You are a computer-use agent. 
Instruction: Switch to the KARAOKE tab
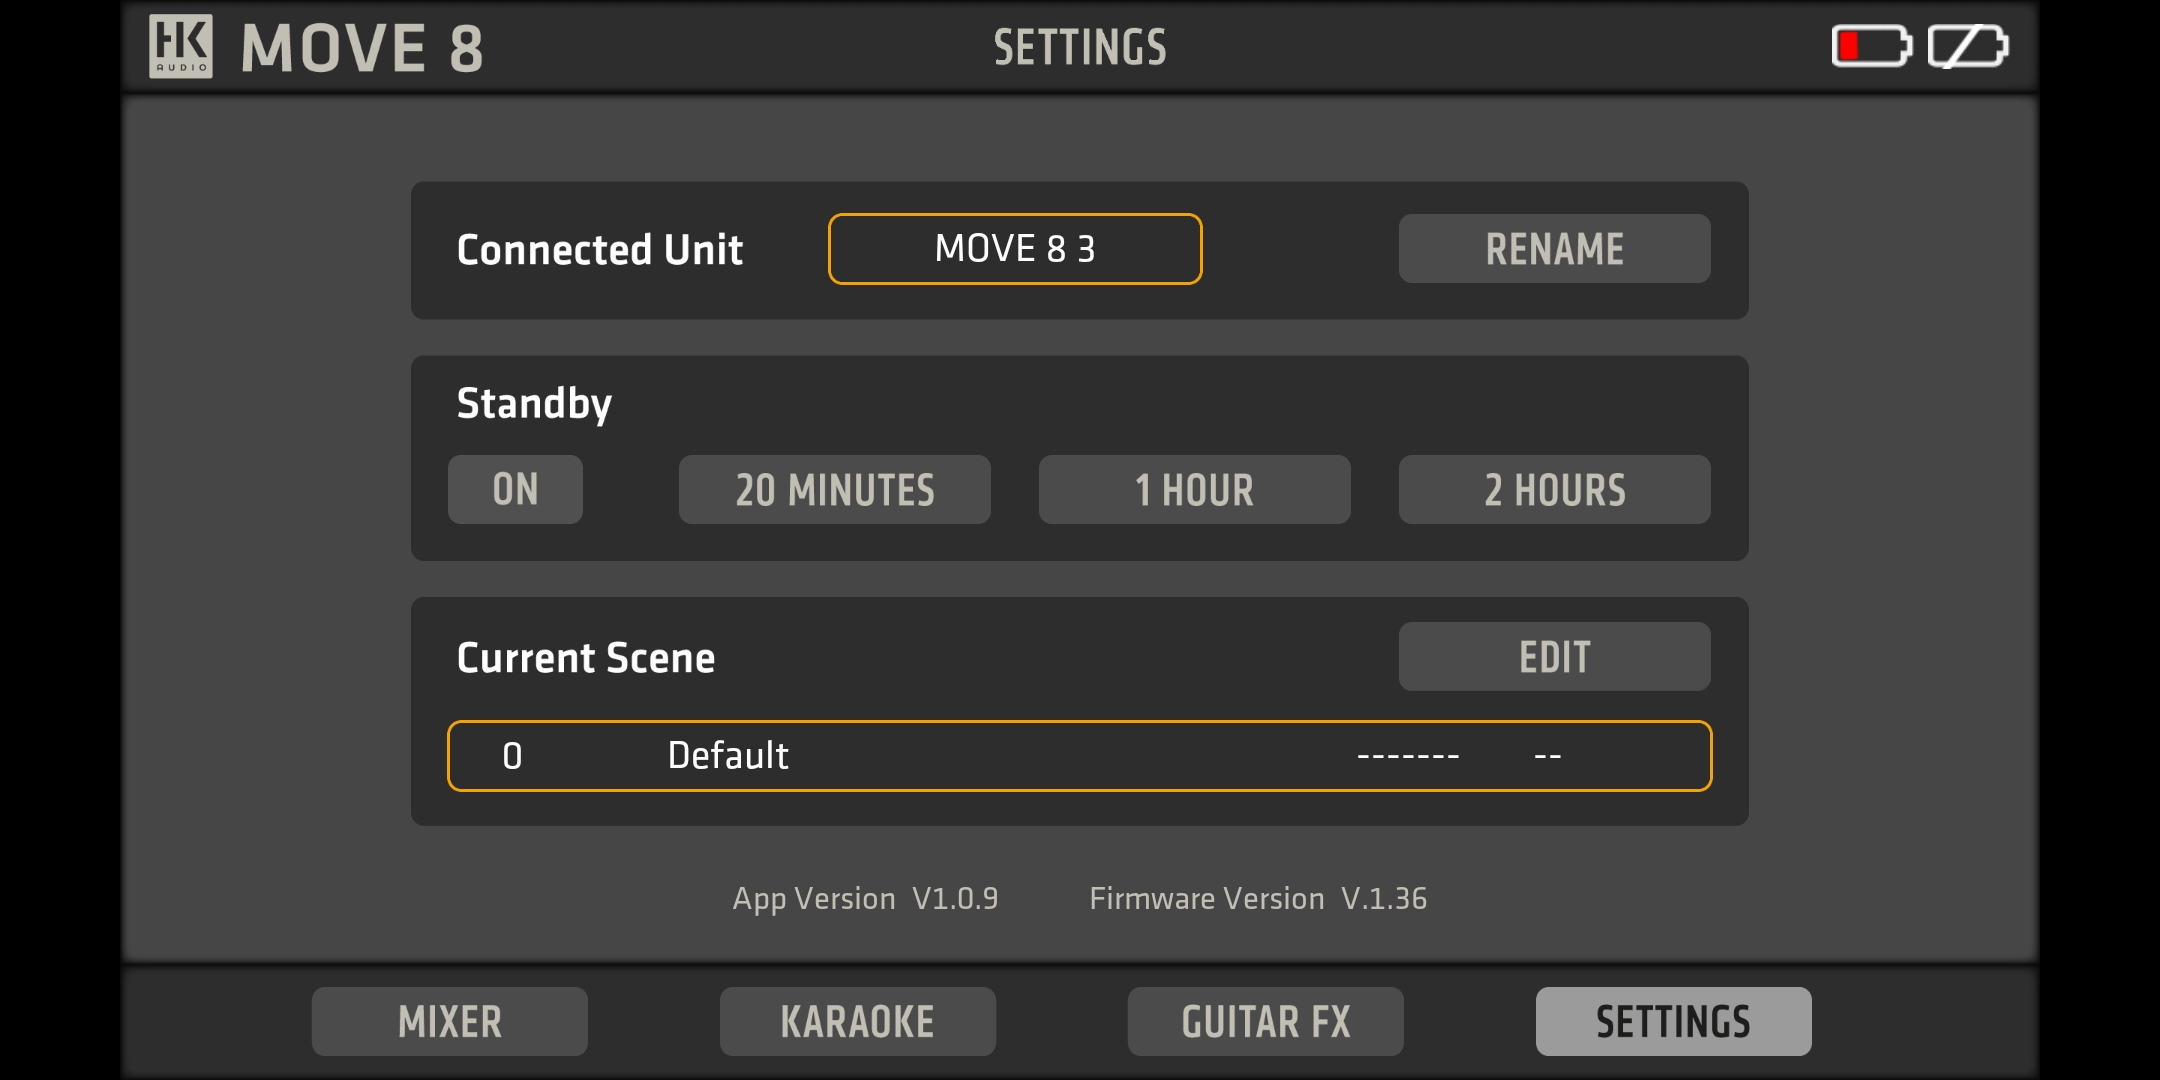click(x=857, y=1021)
